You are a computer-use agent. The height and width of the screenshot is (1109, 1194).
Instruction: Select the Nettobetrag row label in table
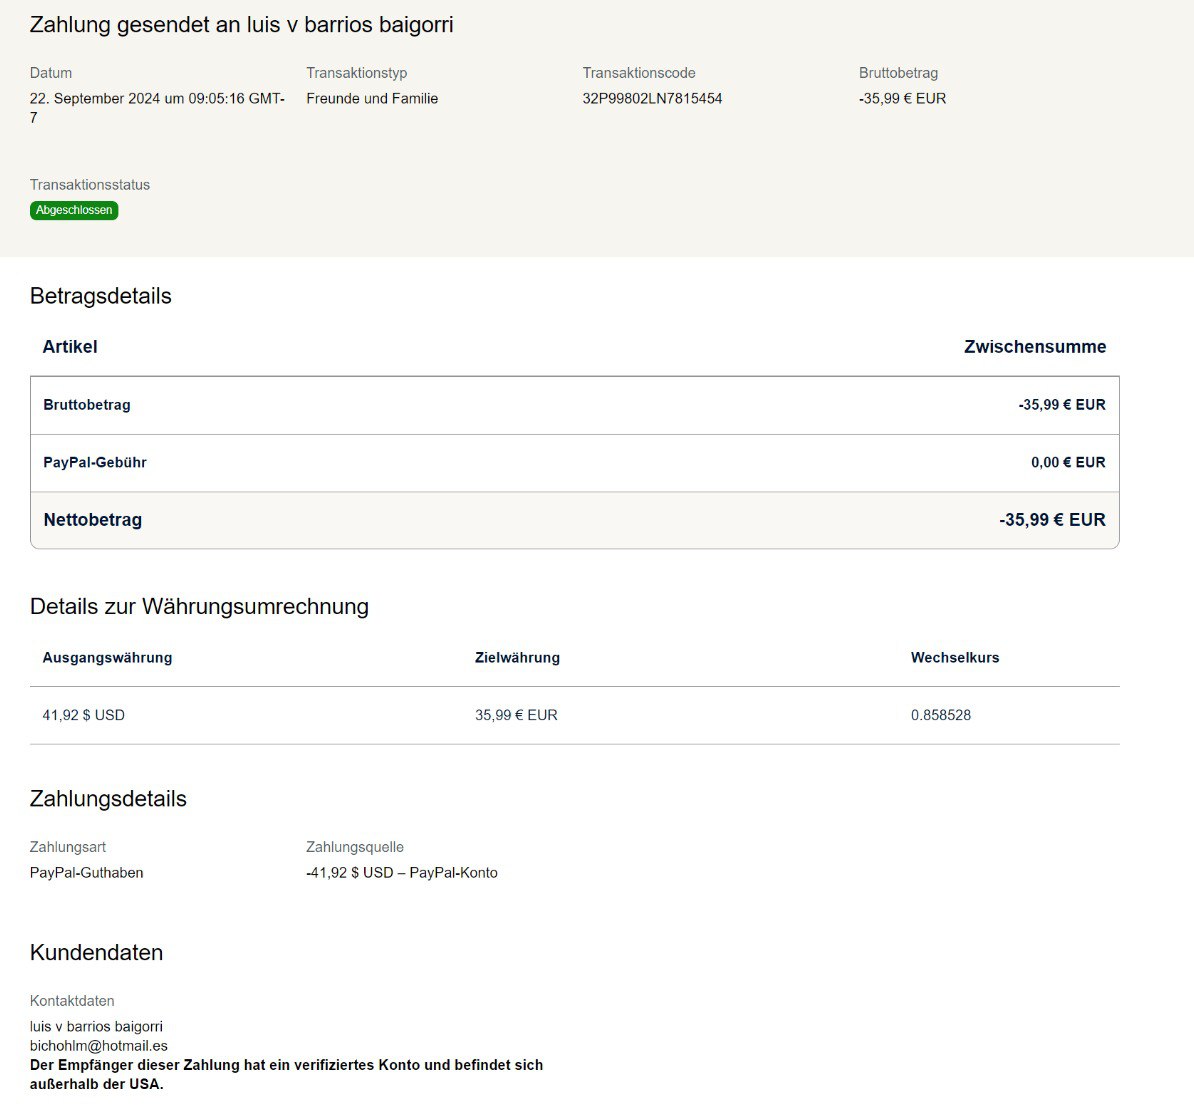pos(93,520)
